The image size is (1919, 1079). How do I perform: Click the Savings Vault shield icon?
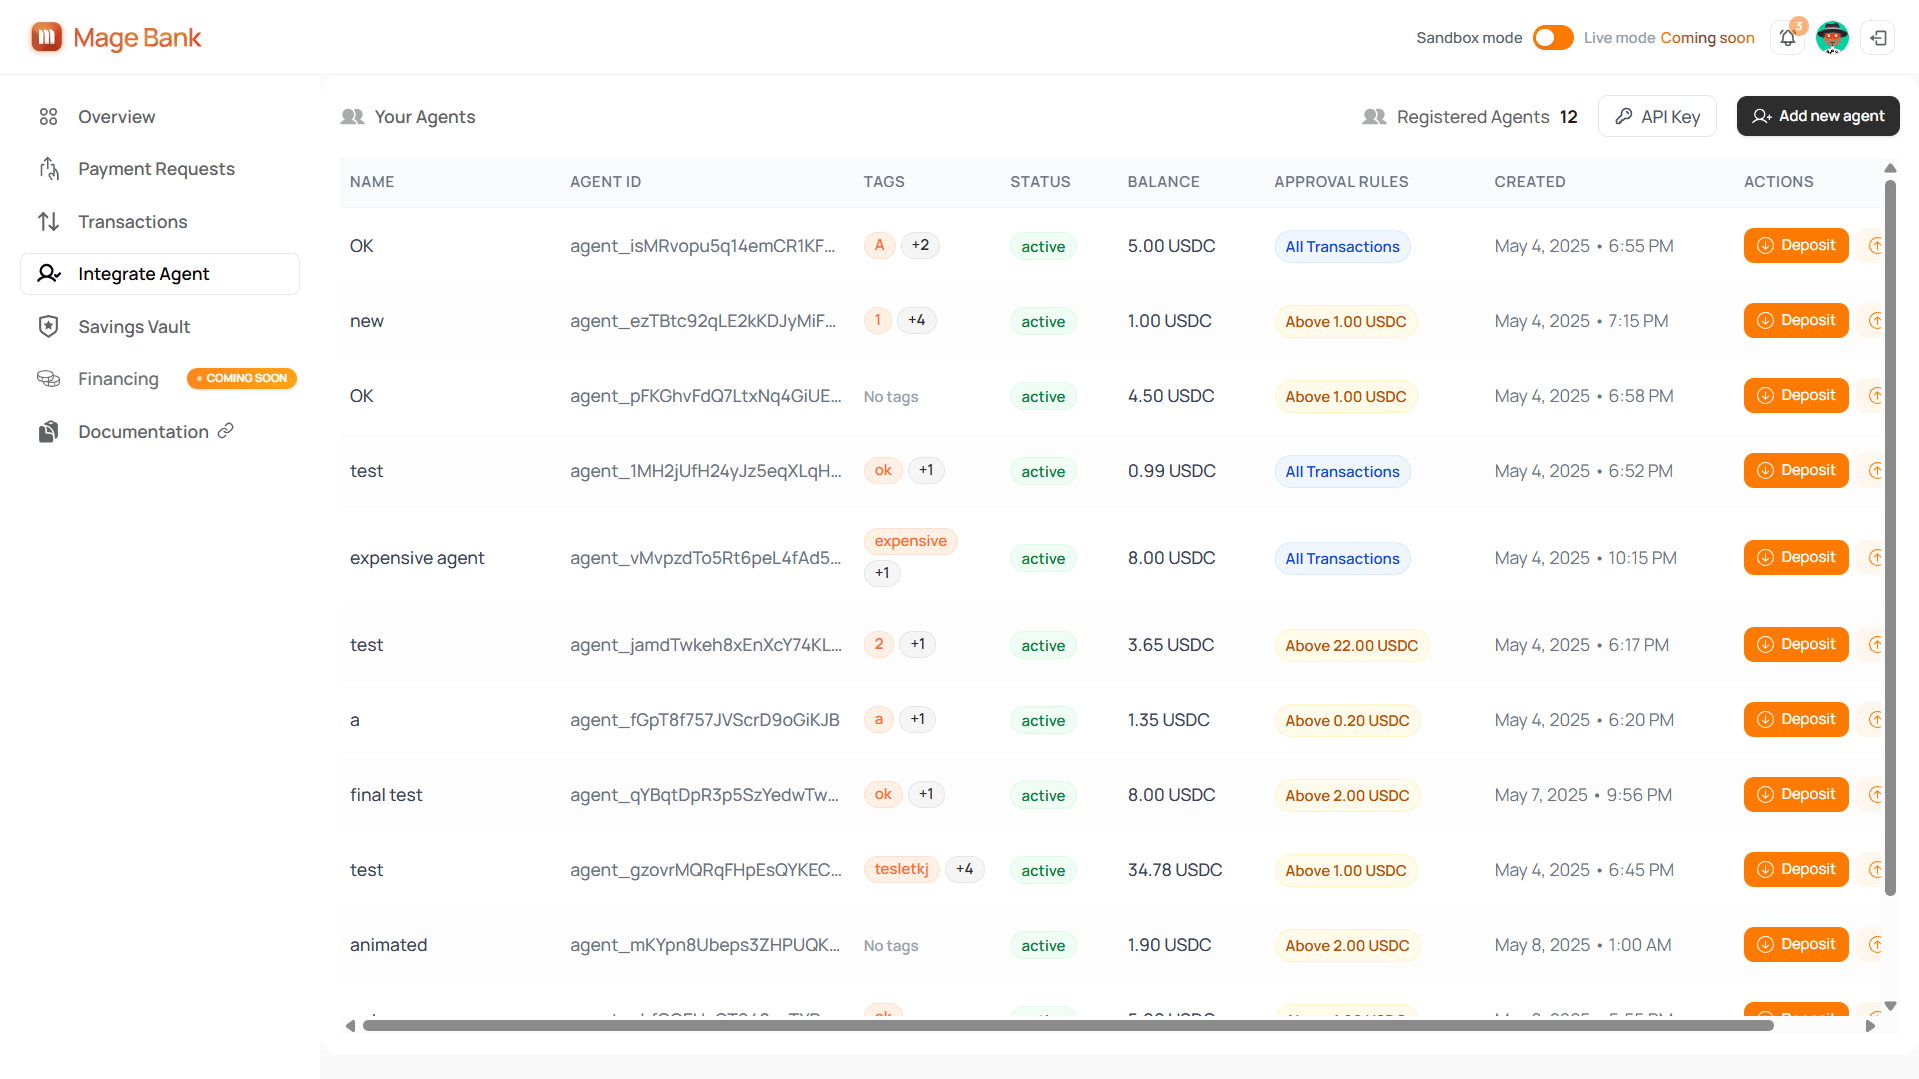[x=48, y=326]
